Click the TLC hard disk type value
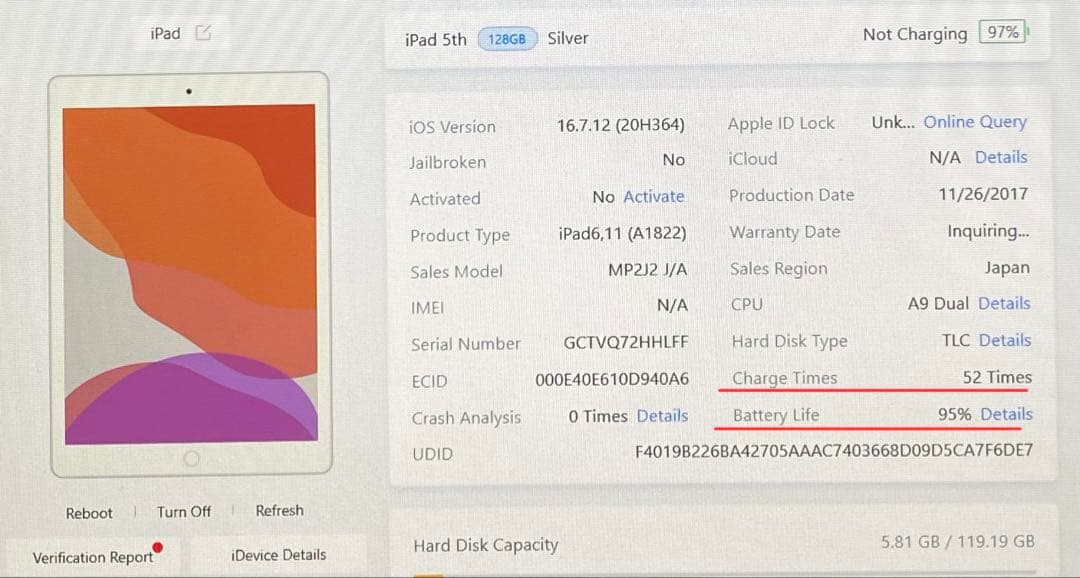Screen dimensions: 1080x578 click(956, 340)
